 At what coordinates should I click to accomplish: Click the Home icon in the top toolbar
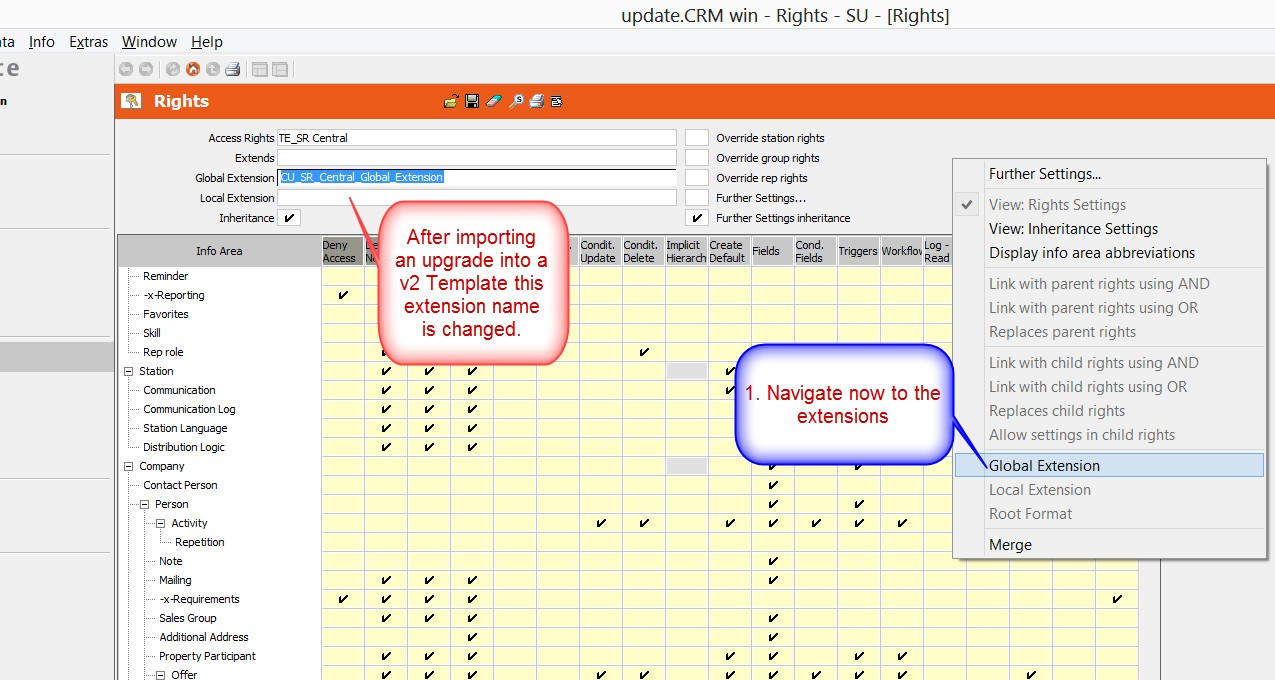[x=192, y=69]
